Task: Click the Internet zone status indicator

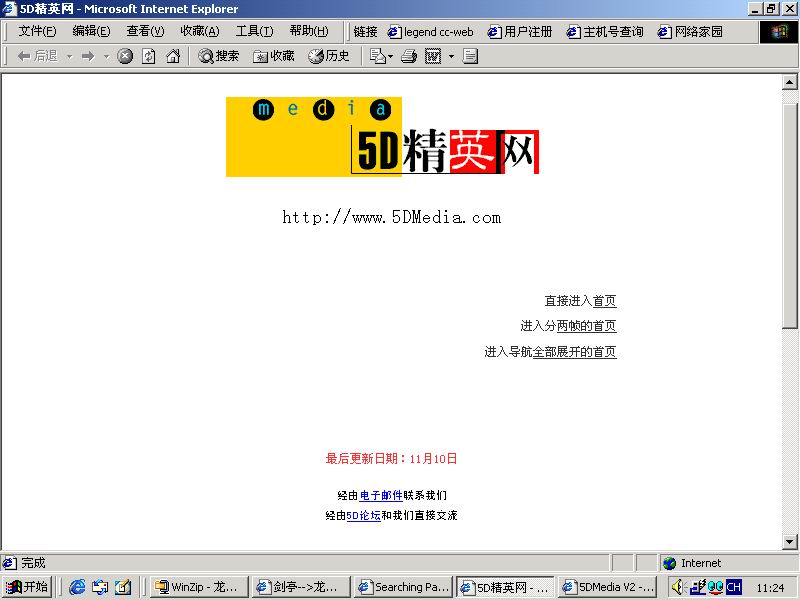Action: [692, 563]
